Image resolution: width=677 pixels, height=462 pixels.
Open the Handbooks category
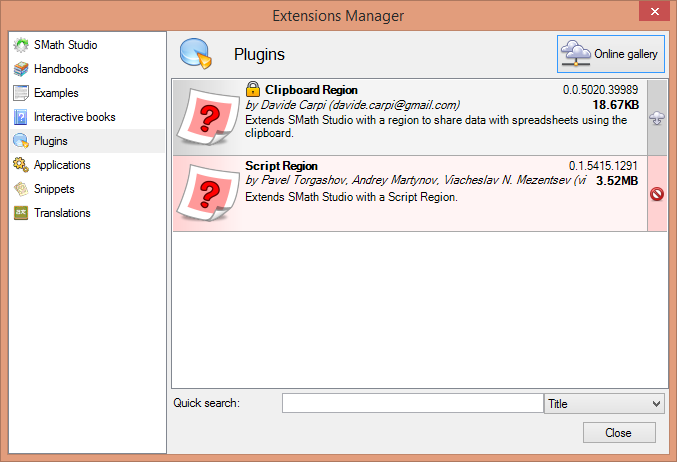(x=61, y=69)
